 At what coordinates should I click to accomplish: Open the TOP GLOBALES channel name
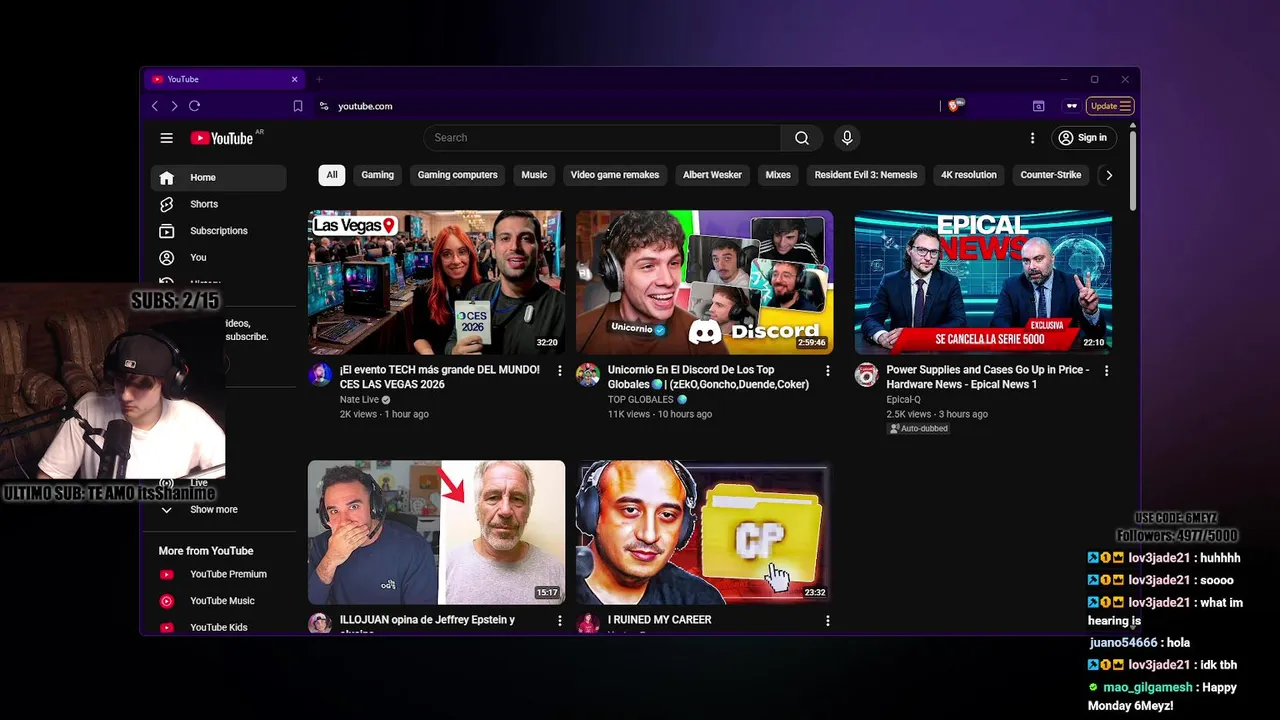click(641, 400)
